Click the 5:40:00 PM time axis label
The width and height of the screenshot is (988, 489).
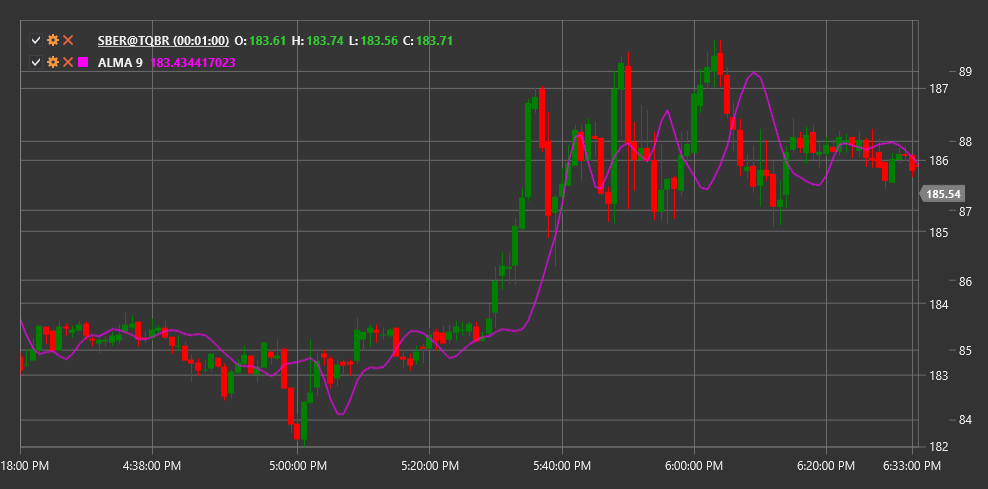click(562, 466)
